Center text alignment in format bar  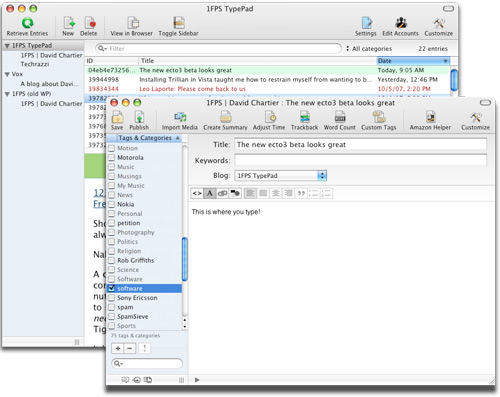(x=276, y=193)
